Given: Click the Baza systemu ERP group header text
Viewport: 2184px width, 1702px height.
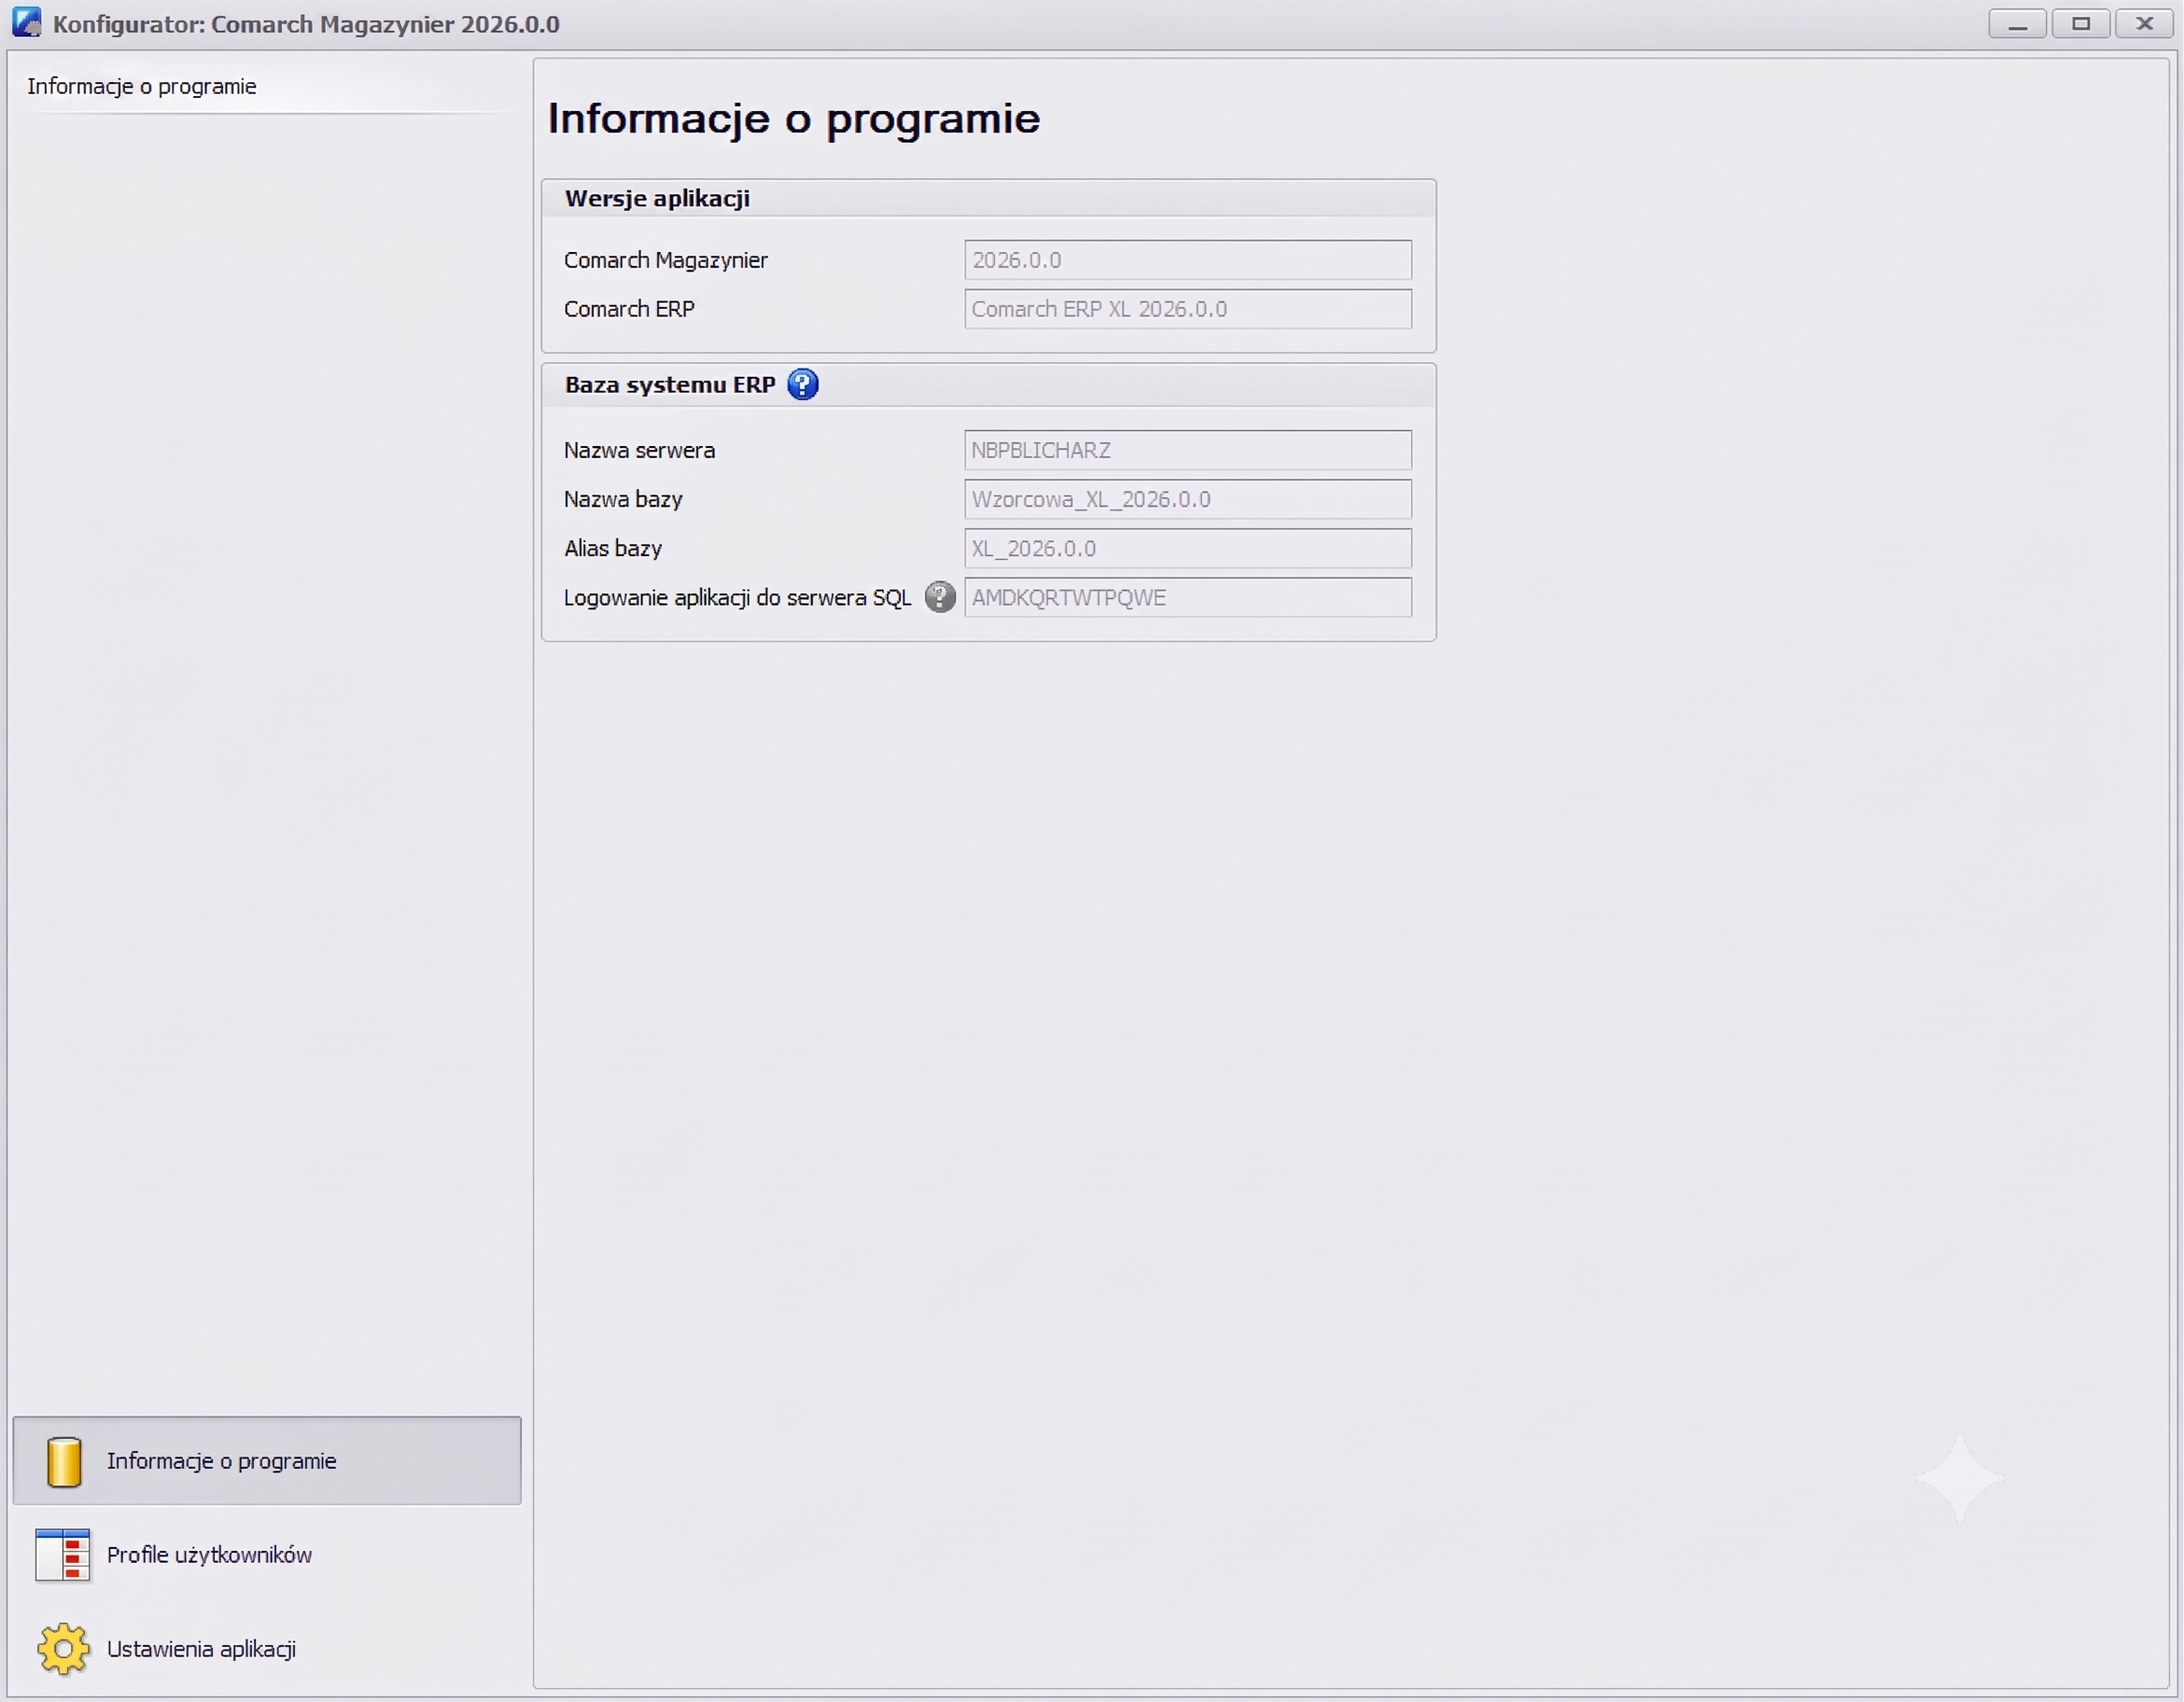Looking at the screenshot, I should point(670,385).
